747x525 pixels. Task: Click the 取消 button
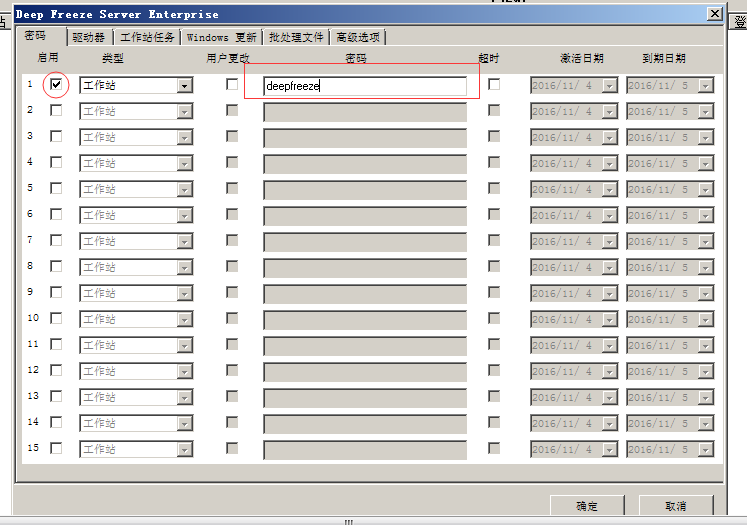(676, 506)
